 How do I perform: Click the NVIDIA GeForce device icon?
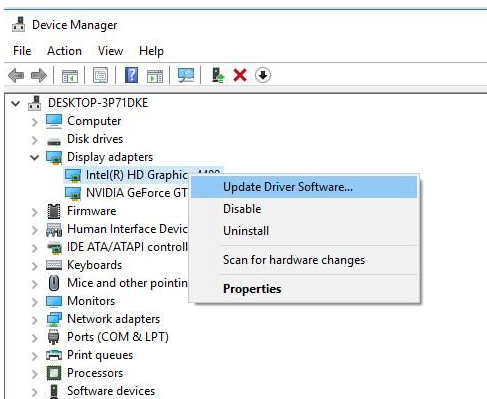click(73, 193)
